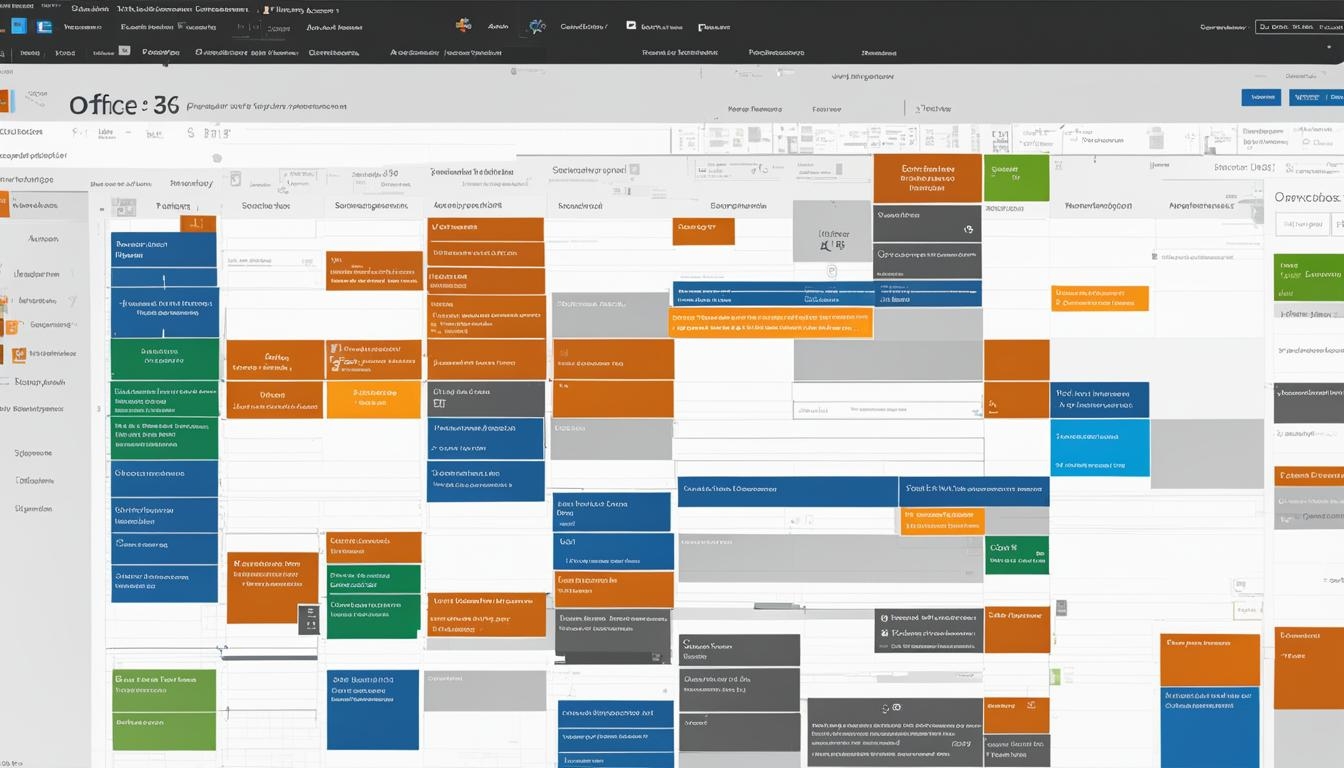Click the blue document icon in top toolbar

(44, 27)
